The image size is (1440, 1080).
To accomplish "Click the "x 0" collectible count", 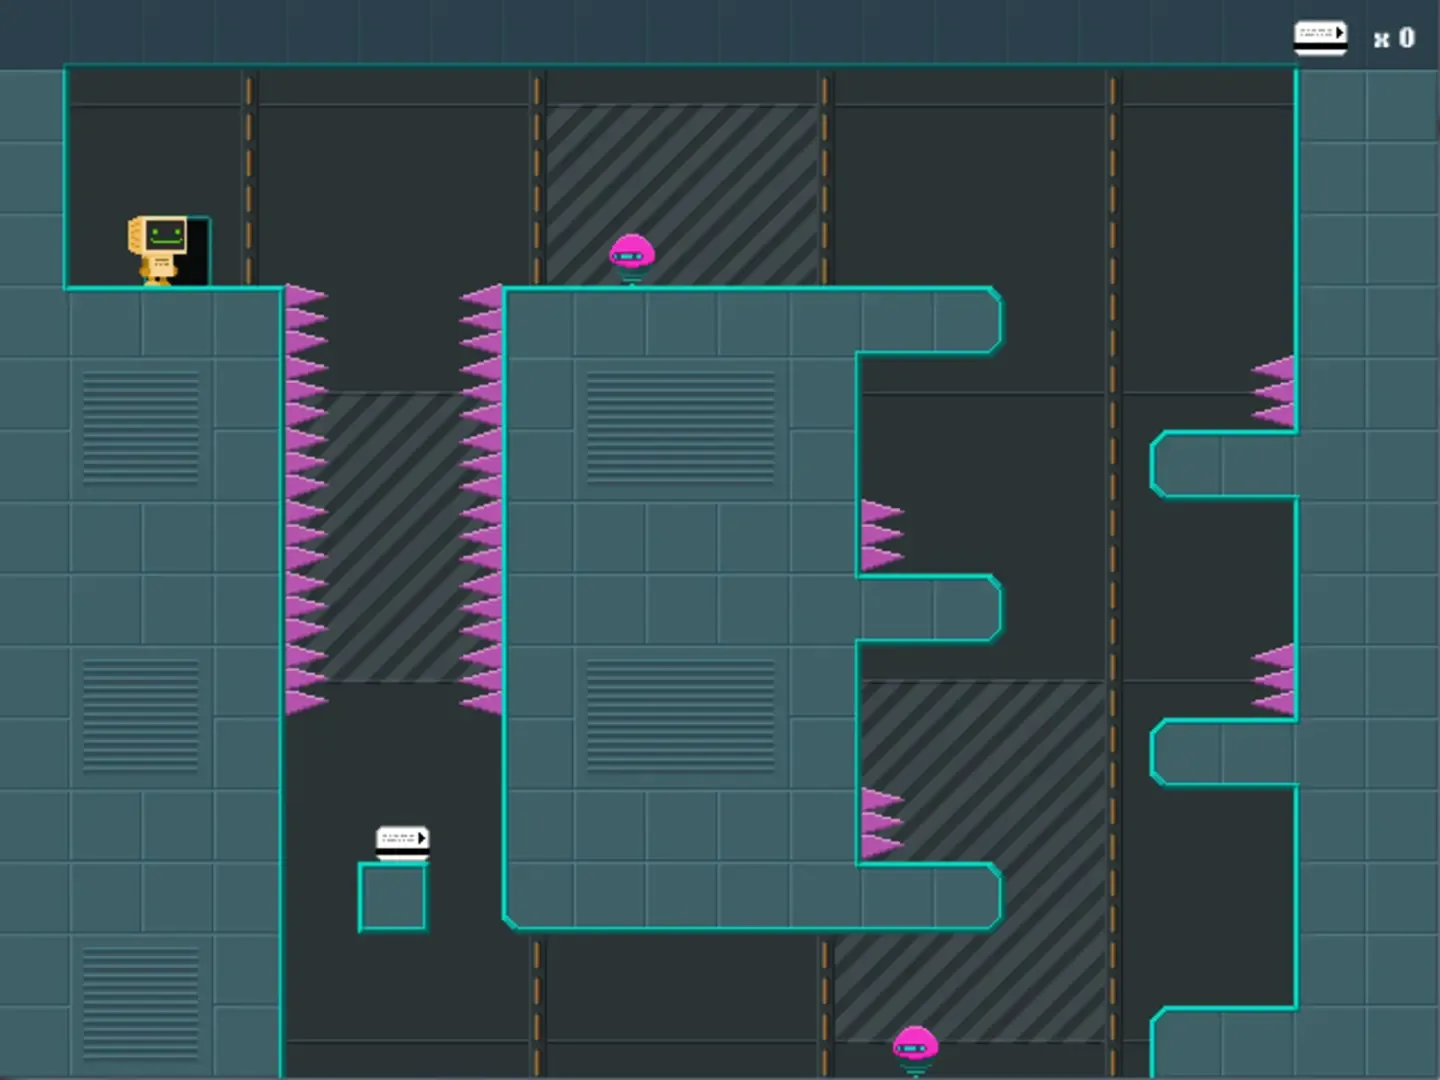I will coord(1394,39).
